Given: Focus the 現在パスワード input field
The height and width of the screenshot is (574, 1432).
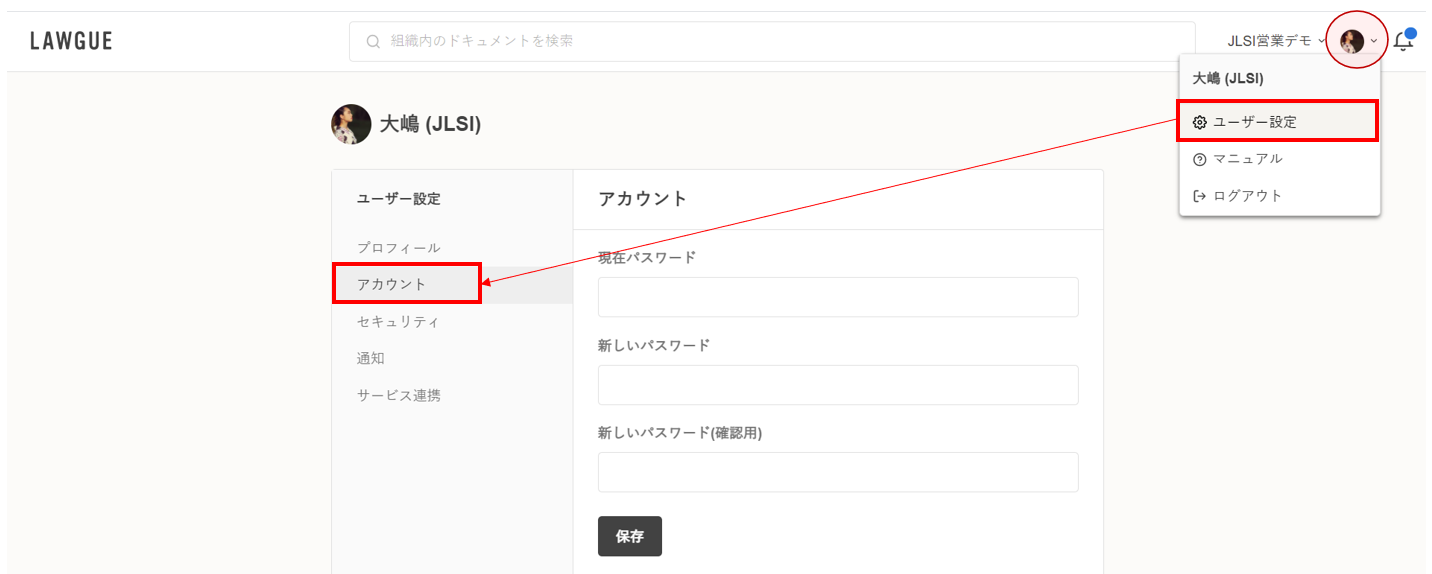Looking at the screenshot, I should tap(837, 297).
